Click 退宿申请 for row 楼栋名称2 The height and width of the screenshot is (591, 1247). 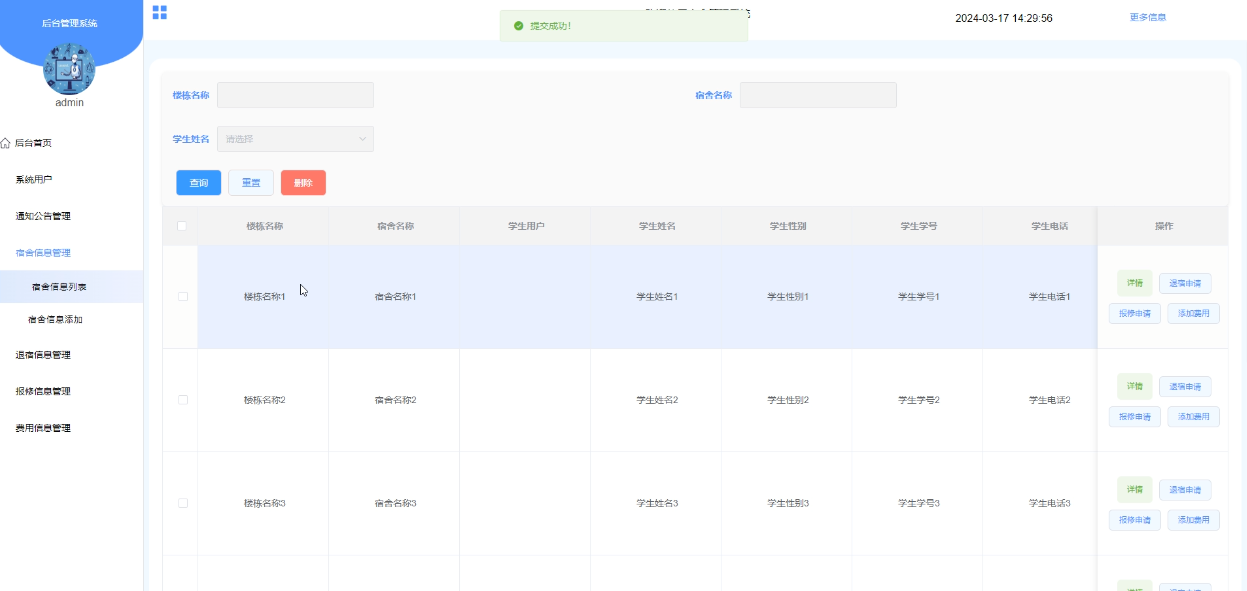pos(1185,386)
